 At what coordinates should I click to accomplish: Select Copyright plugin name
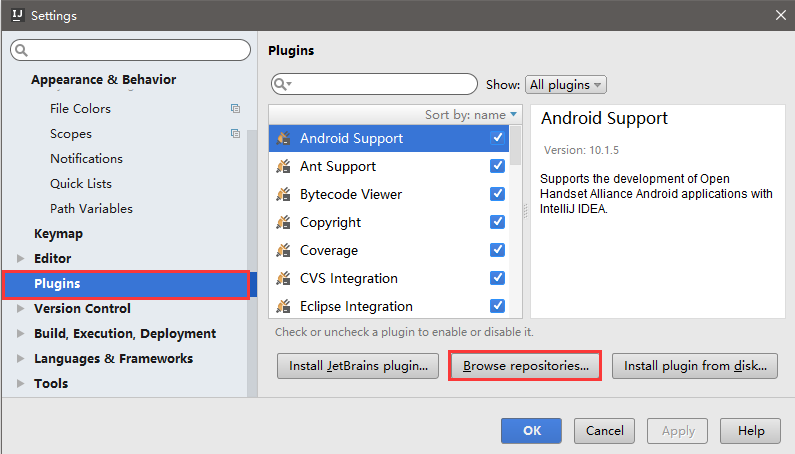pyautogui.click(x=331, y=223)
